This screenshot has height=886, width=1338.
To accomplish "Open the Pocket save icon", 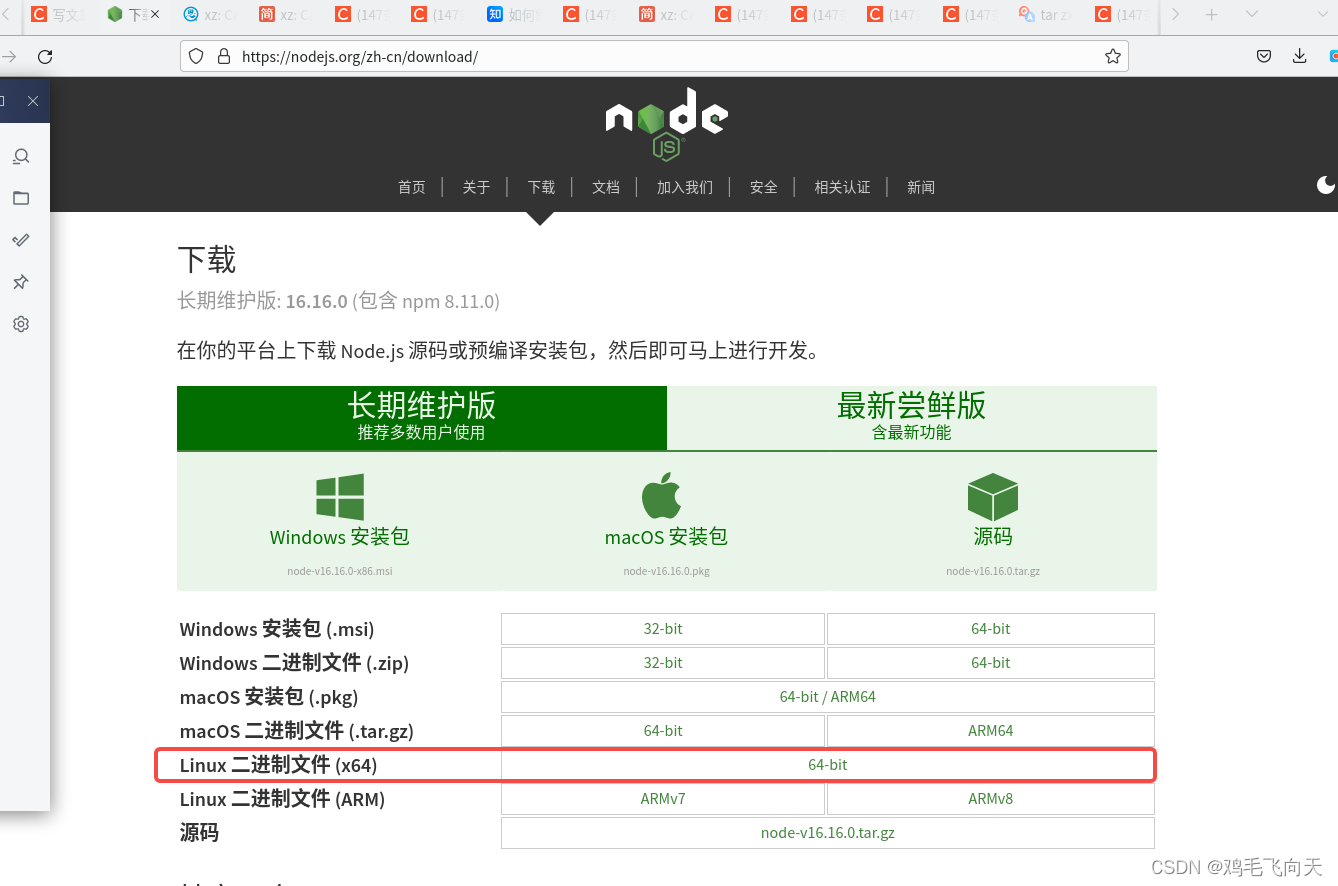I will pos(1264,56).
